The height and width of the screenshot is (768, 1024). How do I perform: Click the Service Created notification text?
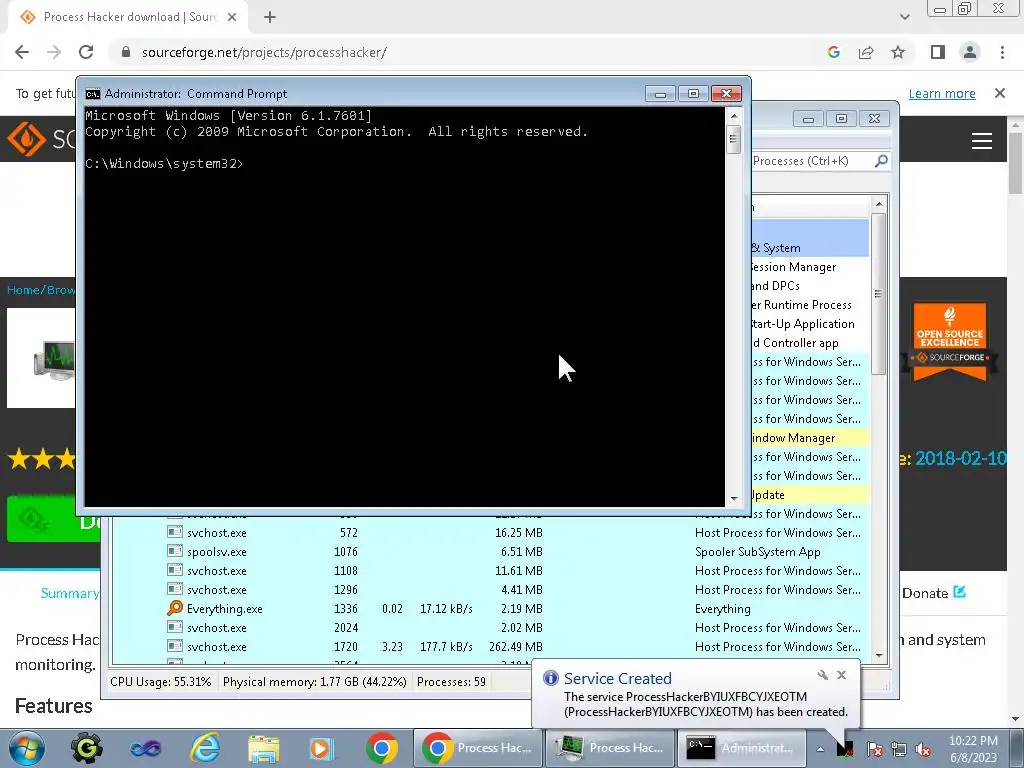[x=705, y=704]
